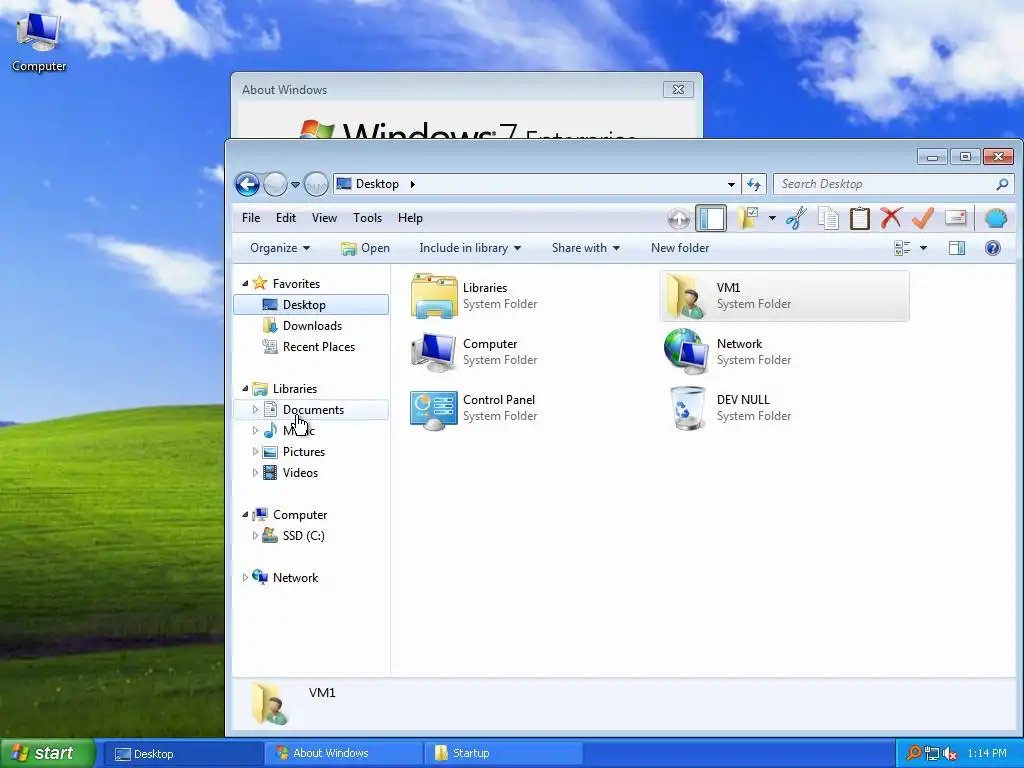Select Videos in the Libraries tree
The height and width of the screenshot is (768, 1024).
[300, 473]
